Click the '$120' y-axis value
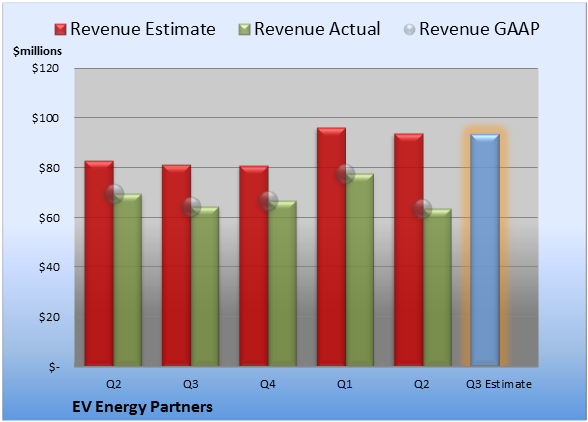This screenshot has width=588, height=422. [x=45, y=68]
